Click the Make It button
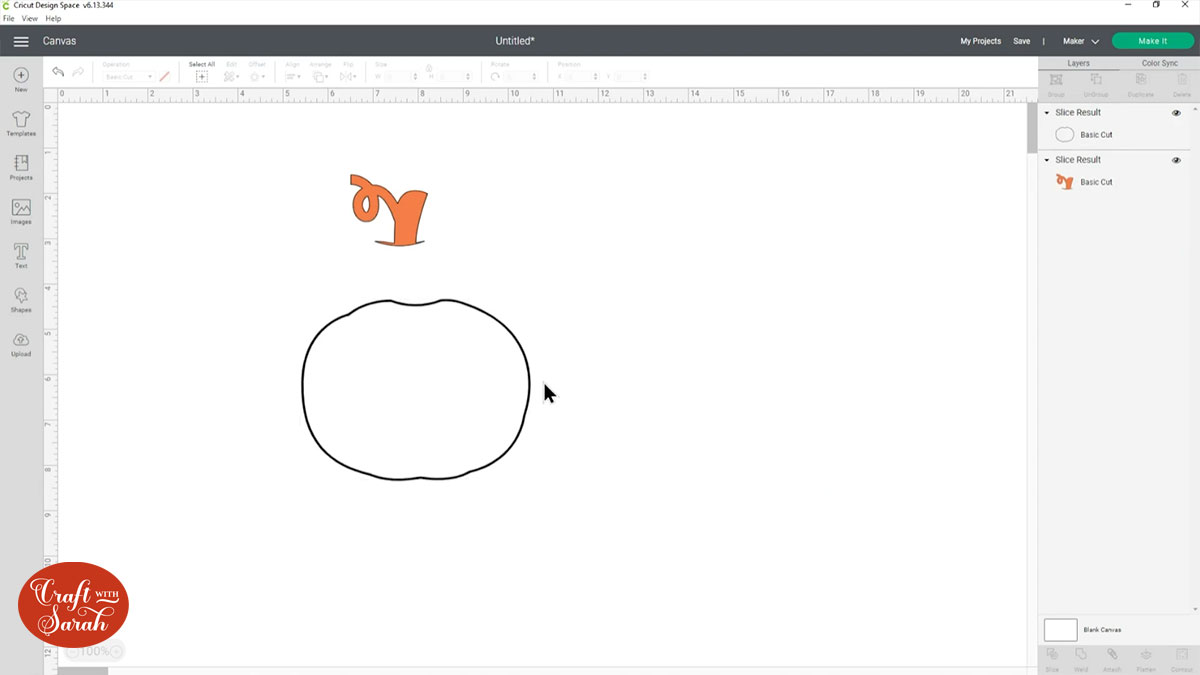 click(x=1152, y=41)
